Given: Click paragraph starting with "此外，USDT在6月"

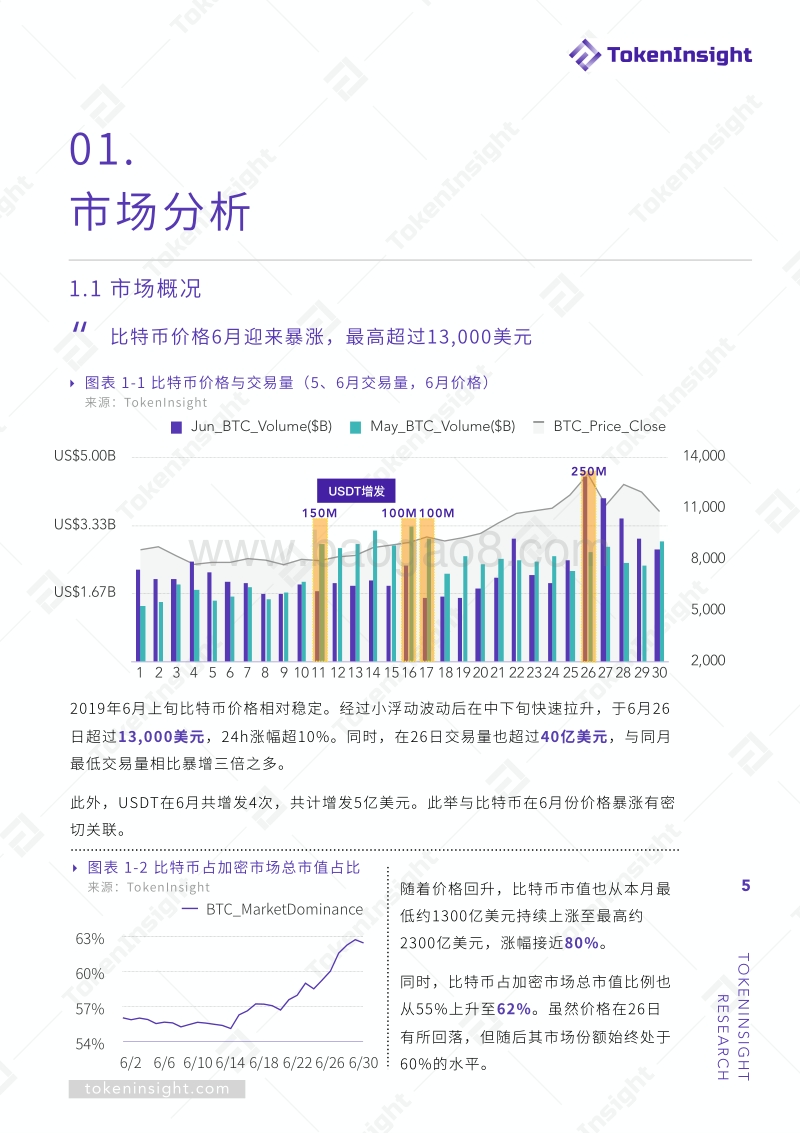Looking at the screenshot, I should (372, 816).
